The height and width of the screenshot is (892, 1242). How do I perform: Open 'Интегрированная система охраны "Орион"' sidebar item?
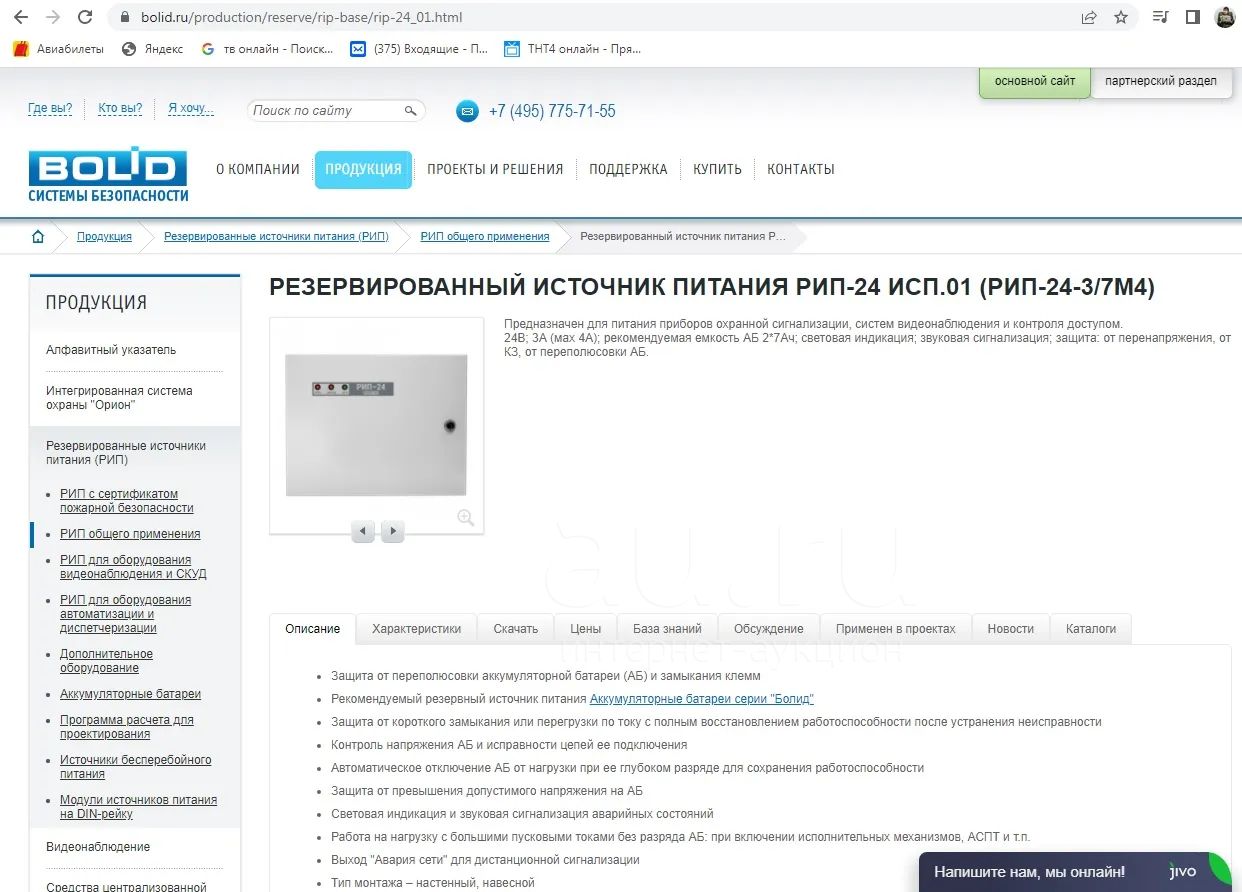[x=119, y=398]
